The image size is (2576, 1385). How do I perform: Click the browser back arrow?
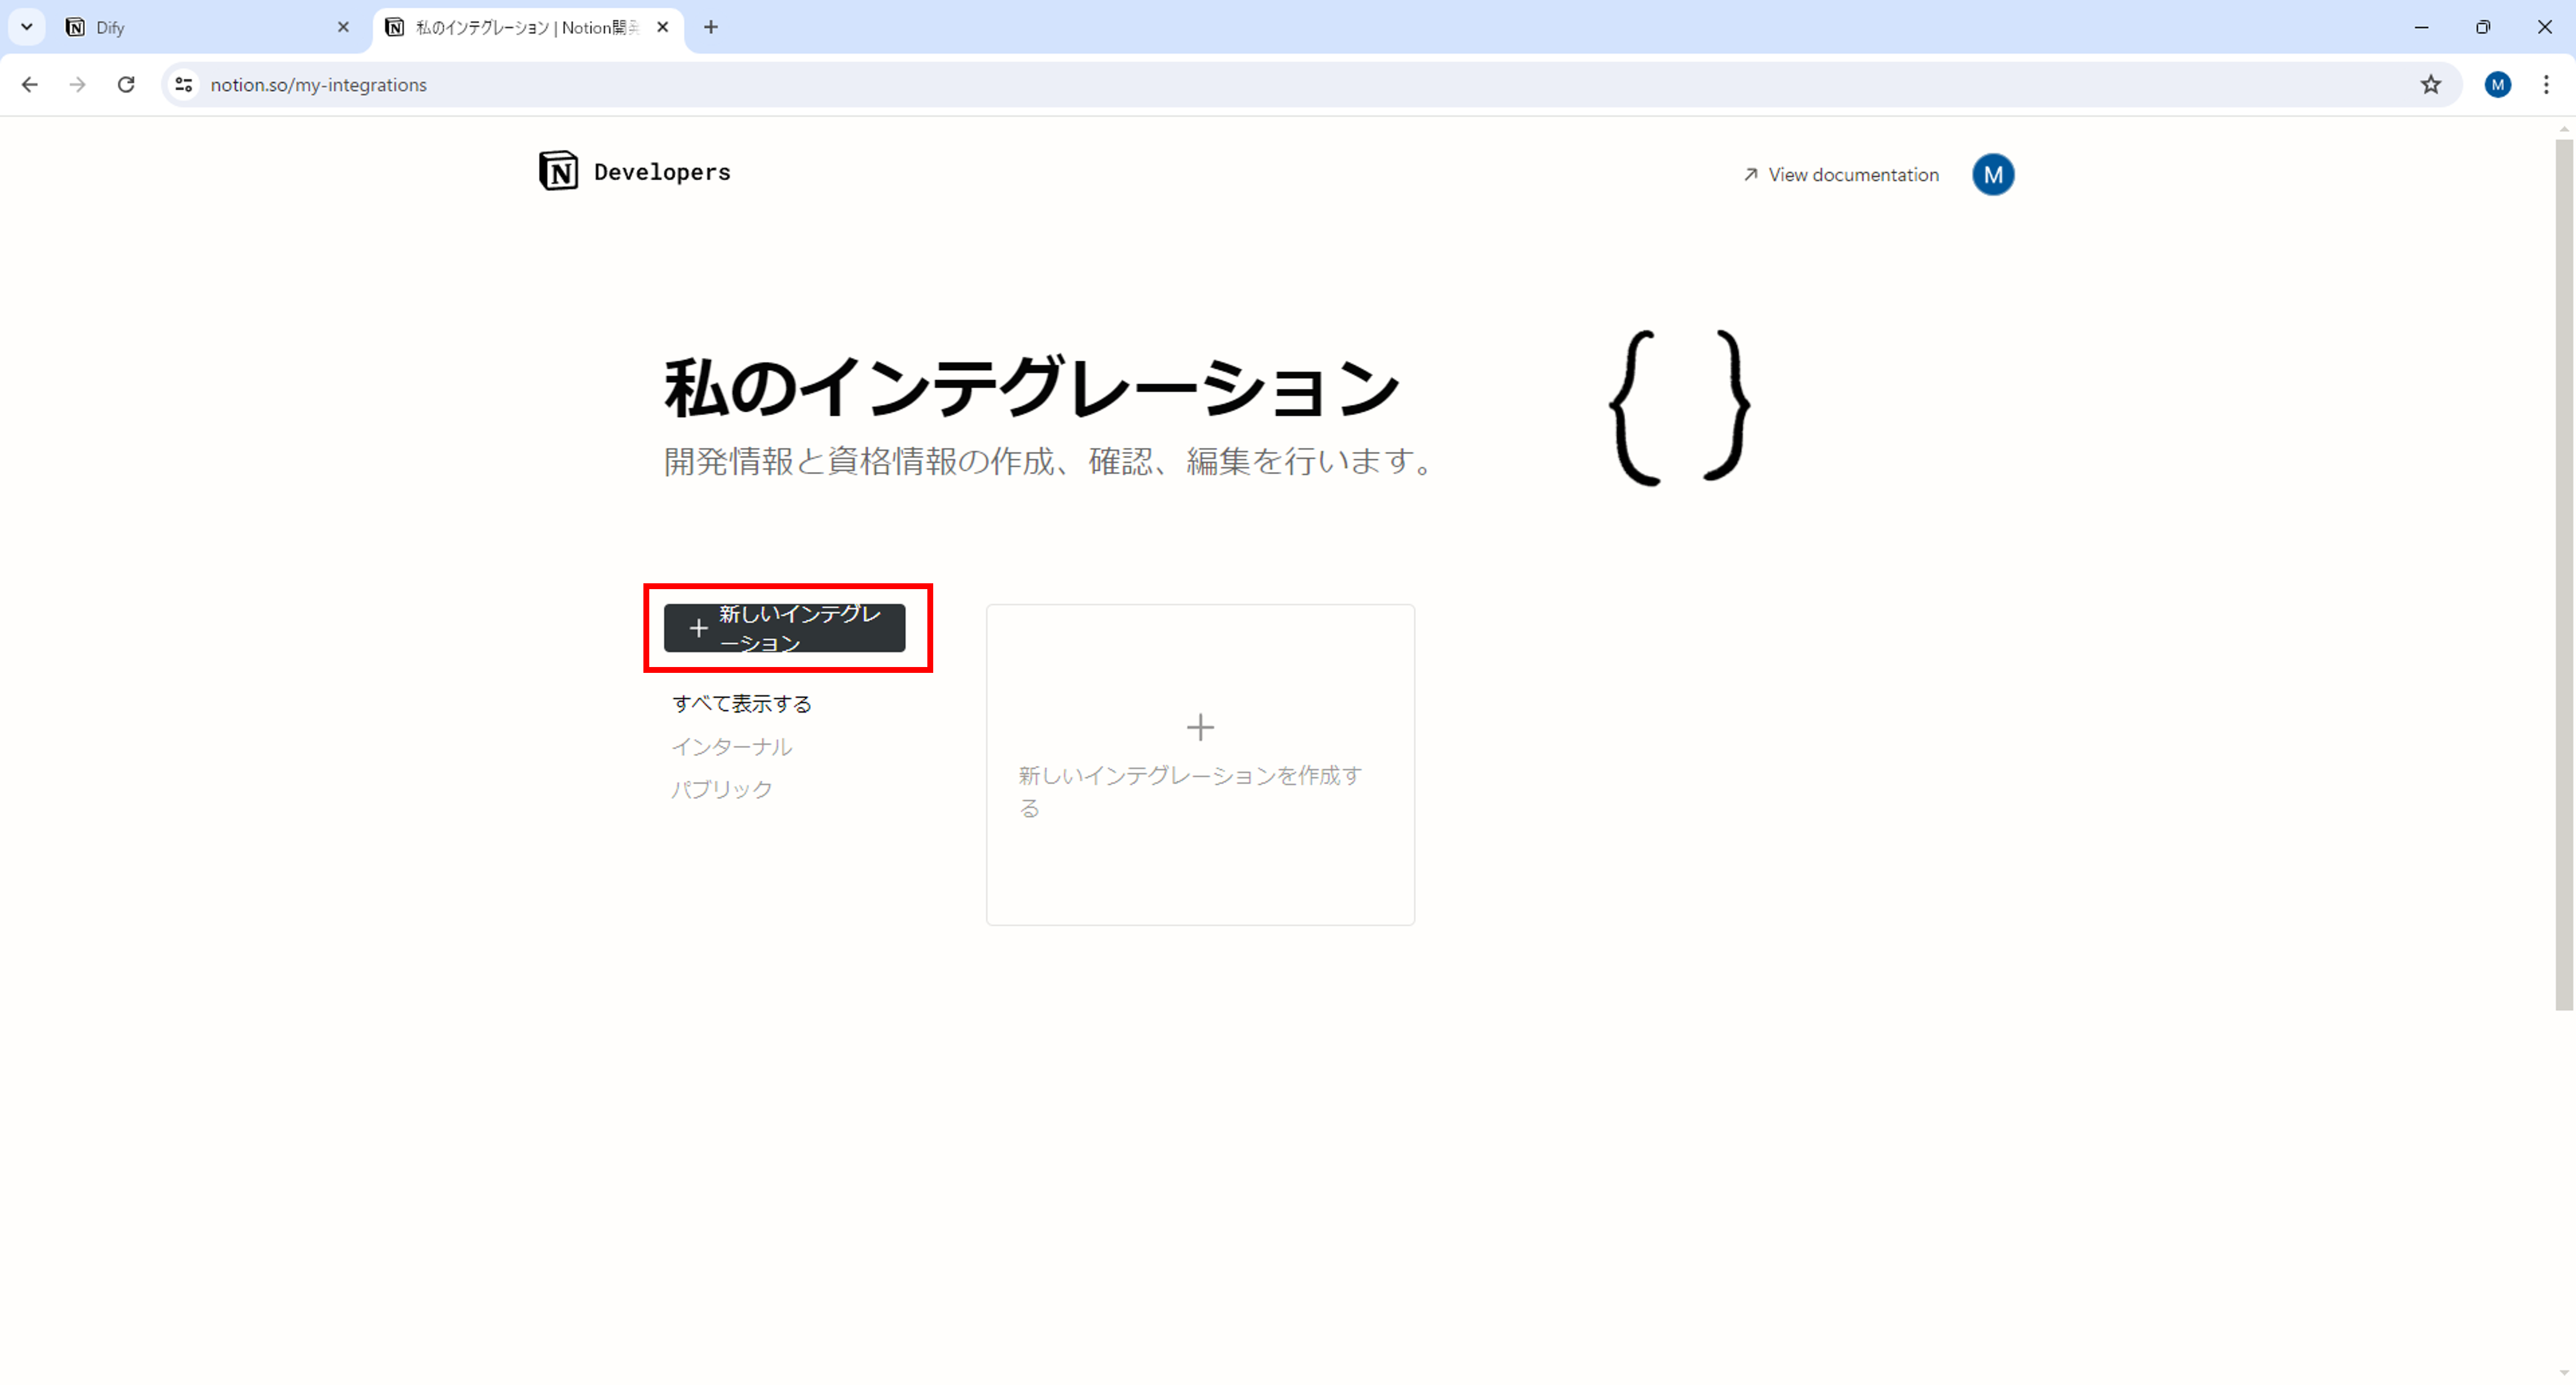[x=30, y=85]
